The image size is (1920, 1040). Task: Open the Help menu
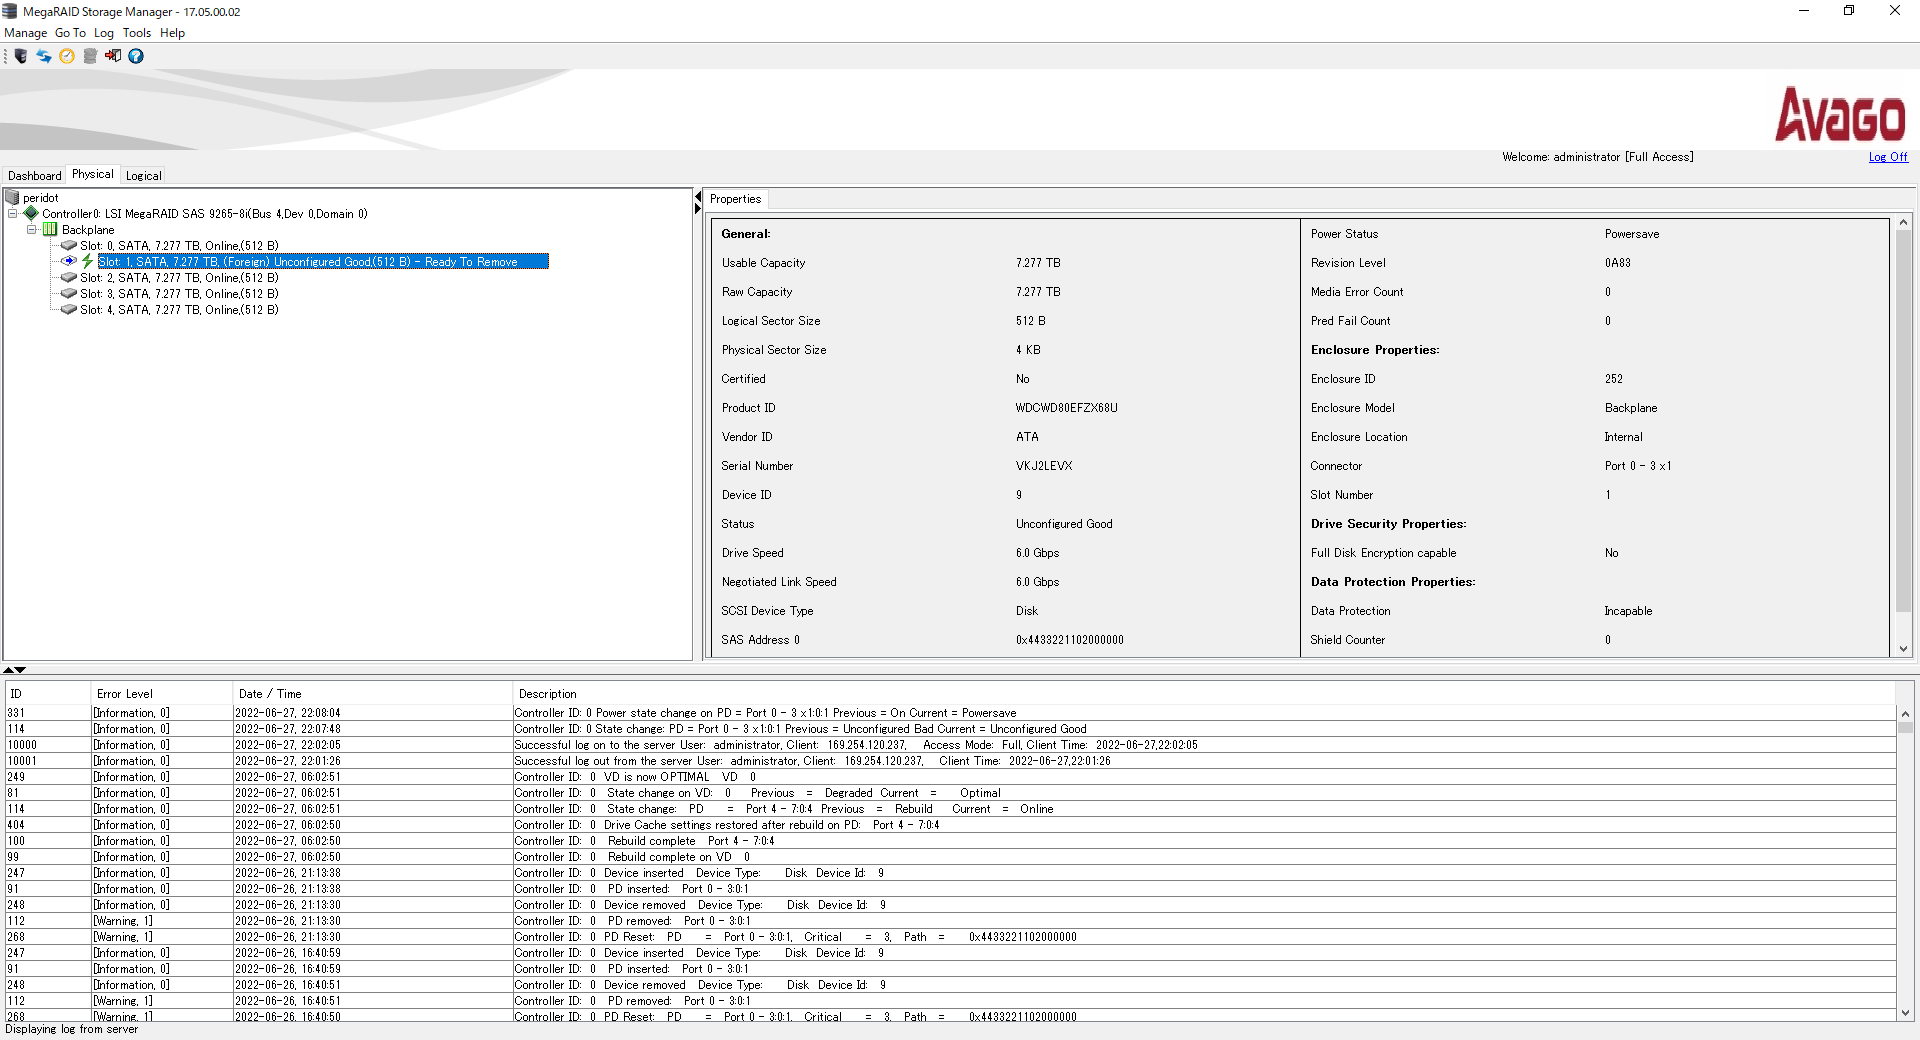point(172,33)
